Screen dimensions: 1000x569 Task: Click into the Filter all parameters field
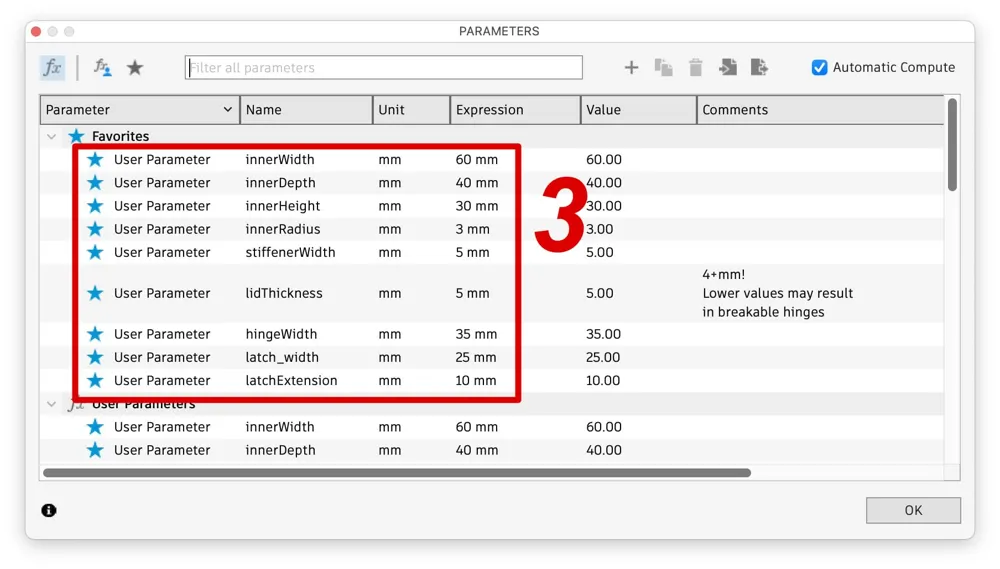[x=384, y=68]
